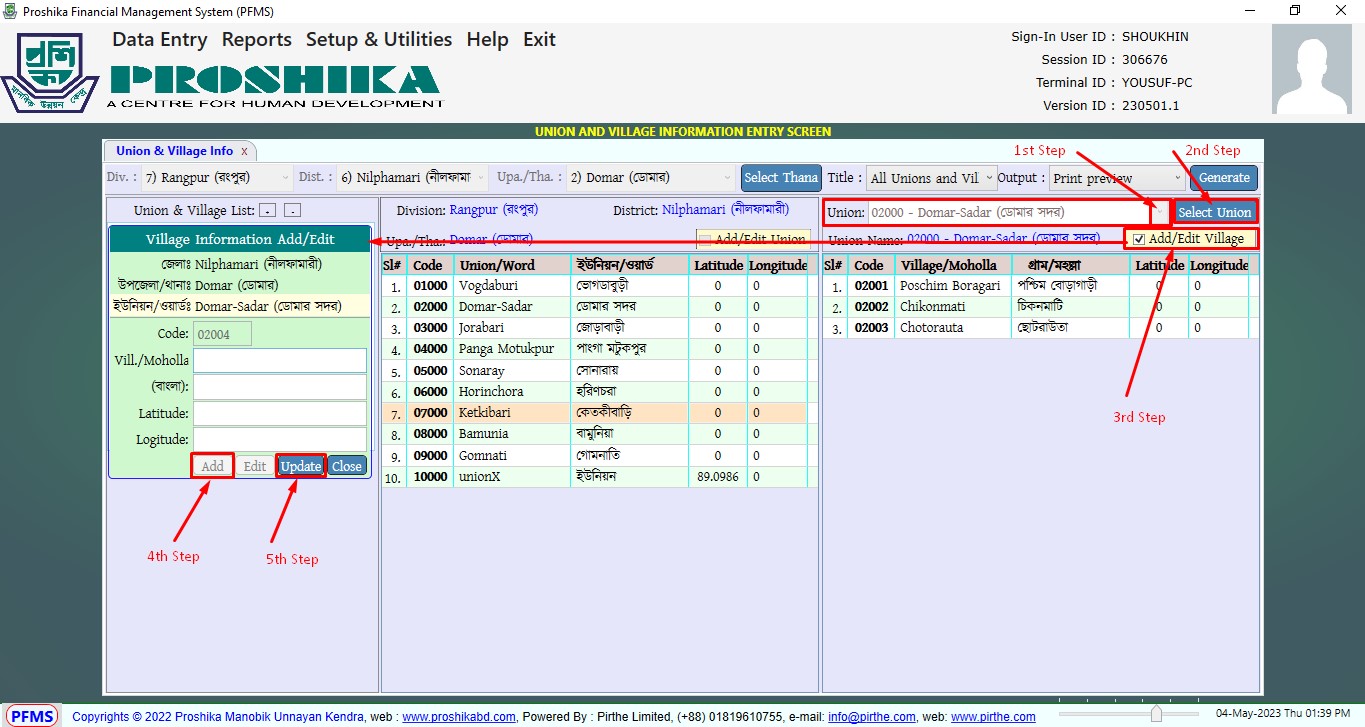1365x727 pixels.
Task: Select Panga Motukpur union row
Action: (x=594, y=350)
